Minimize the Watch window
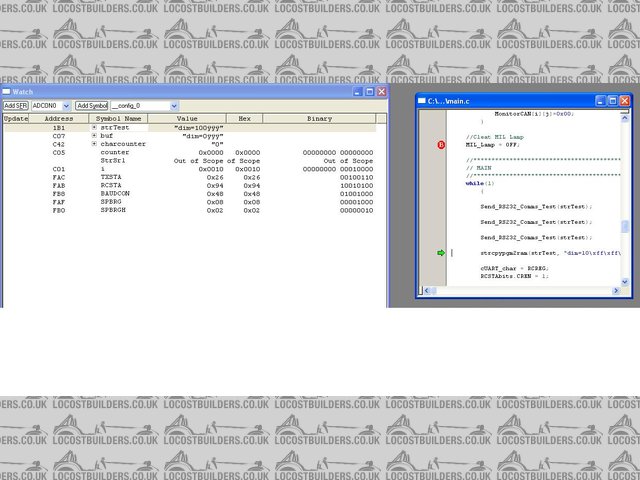640x480 pixels. point(355,91)
